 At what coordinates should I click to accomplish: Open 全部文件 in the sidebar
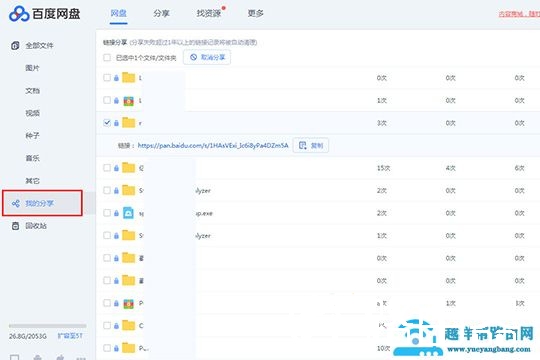(33, 45)
